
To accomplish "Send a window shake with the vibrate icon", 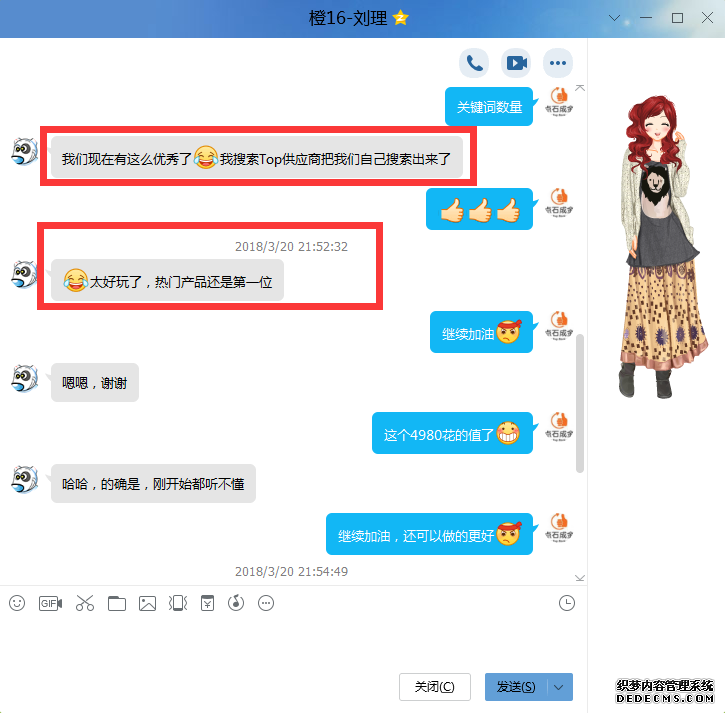I will click(x=178, y=603).
